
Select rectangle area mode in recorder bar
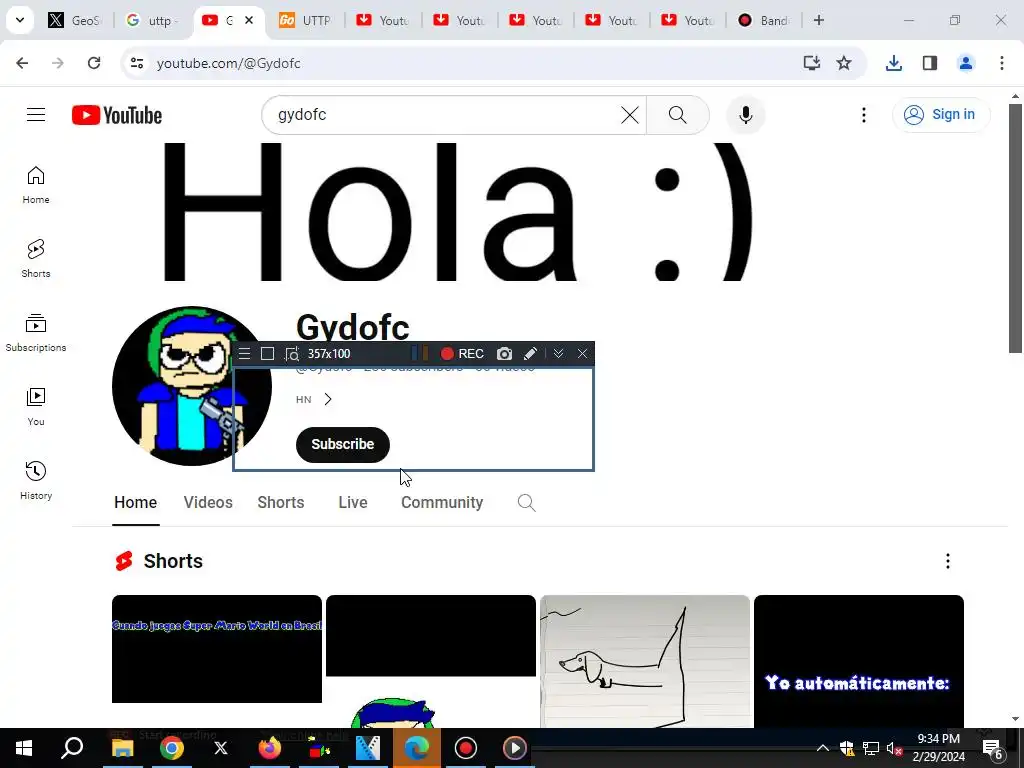[267, 354]
